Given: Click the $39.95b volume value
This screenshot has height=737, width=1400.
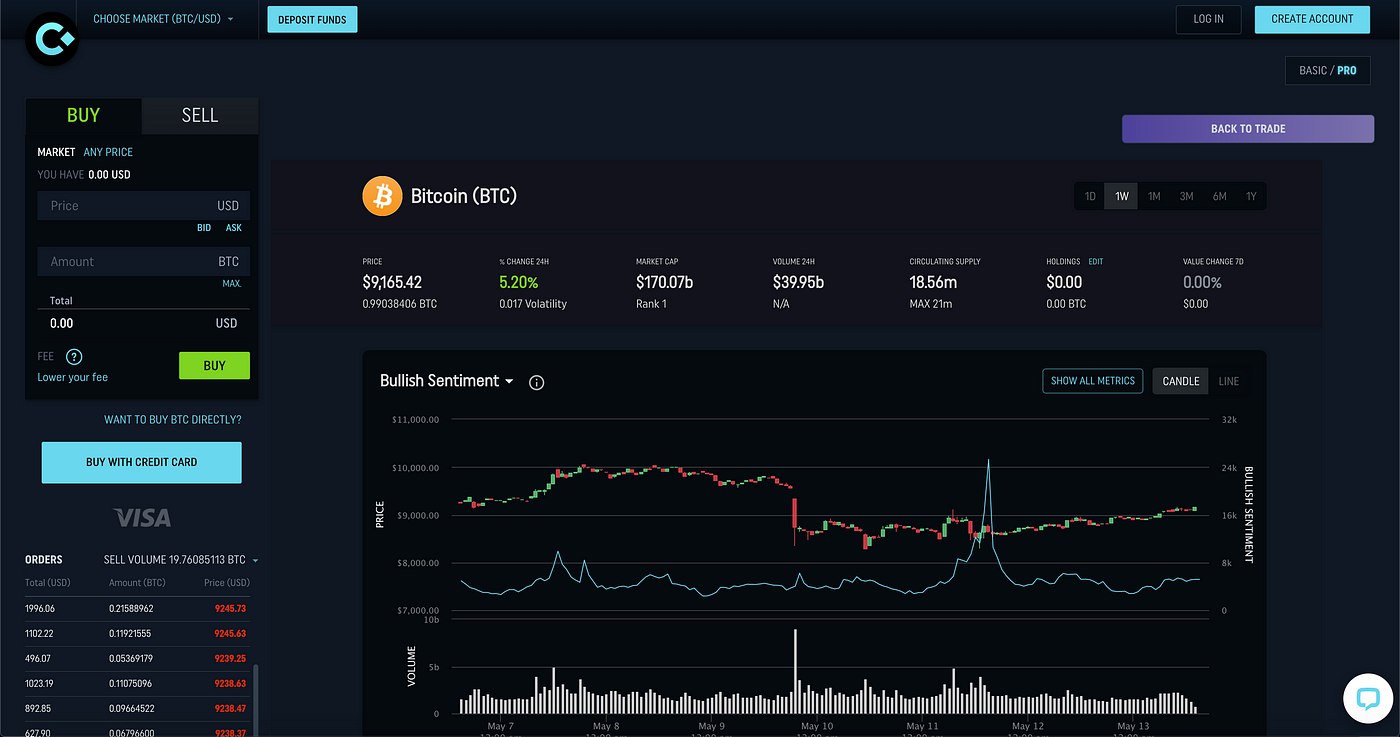Looking at the screenshot, I should [x=798, y=283].
